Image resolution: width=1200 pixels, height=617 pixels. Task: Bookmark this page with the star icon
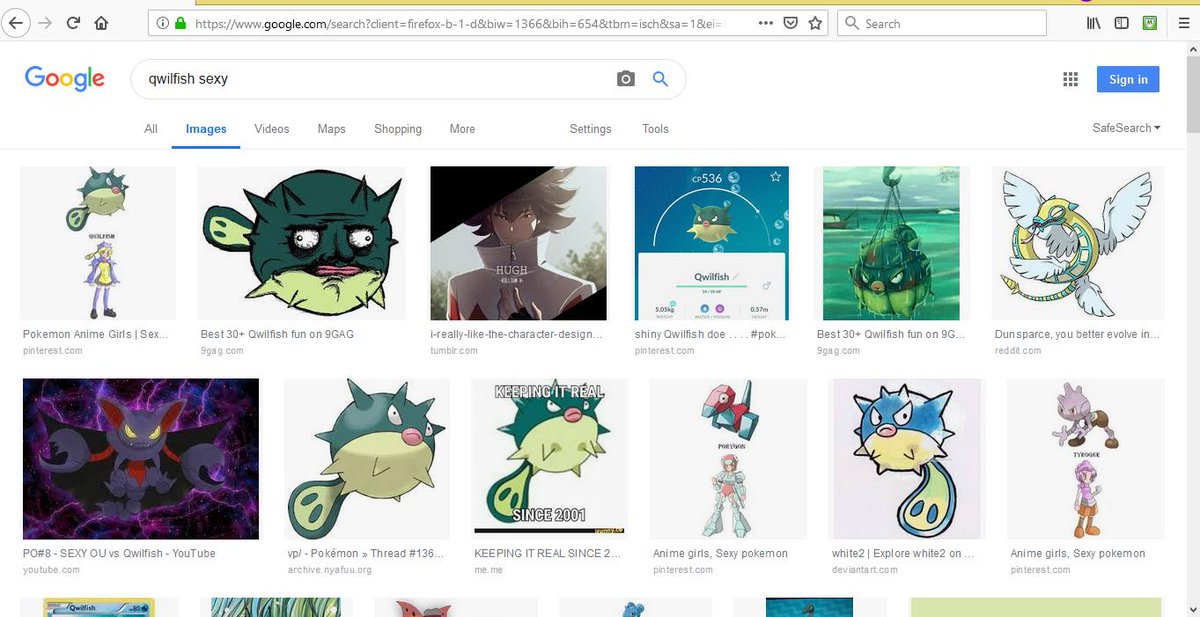(815, 23)
